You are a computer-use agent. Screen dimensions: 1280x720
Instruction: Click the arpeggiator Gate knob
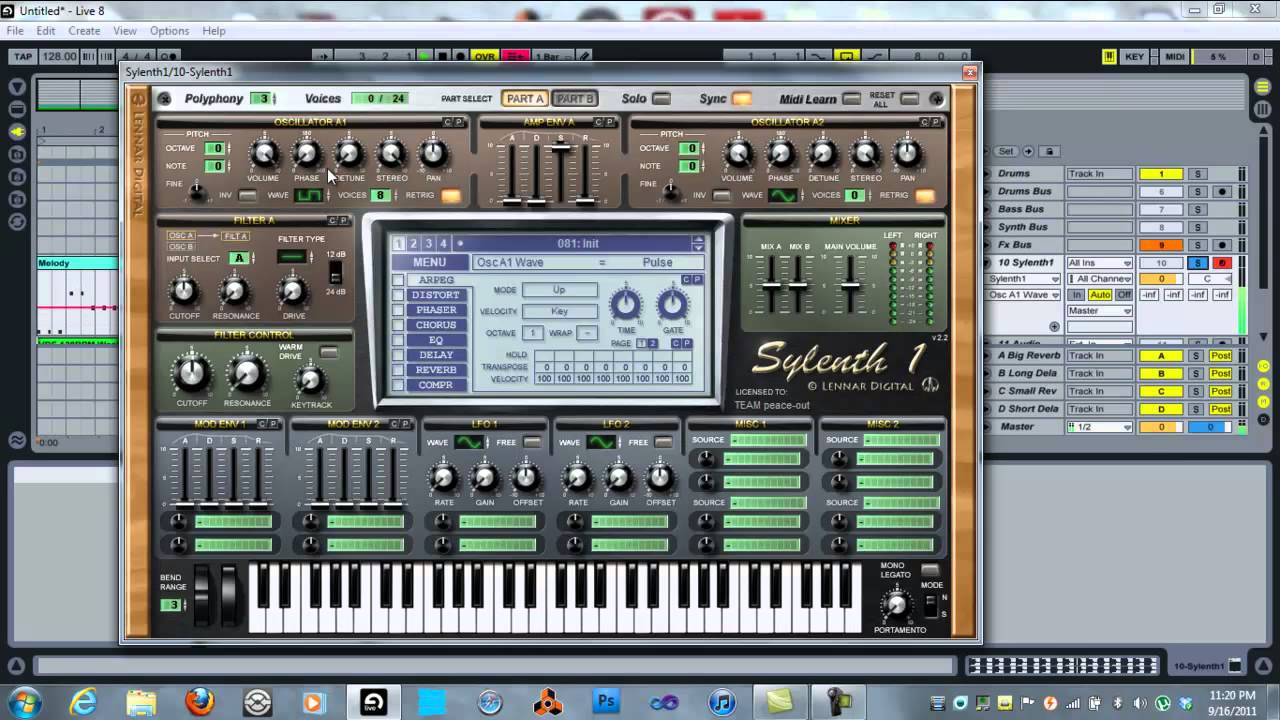[673, 304]
